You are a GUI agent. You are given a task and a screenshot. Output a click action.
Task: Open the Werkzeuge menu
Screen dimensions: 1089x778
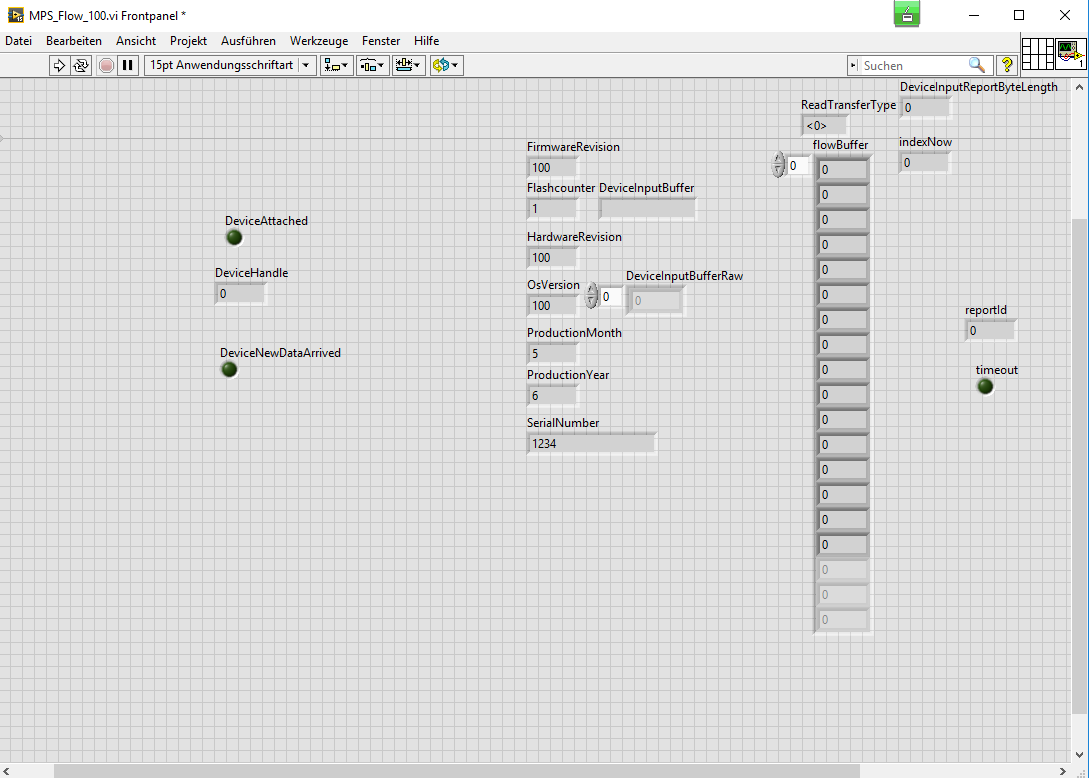pyautogui.click(x=318, y=41)
